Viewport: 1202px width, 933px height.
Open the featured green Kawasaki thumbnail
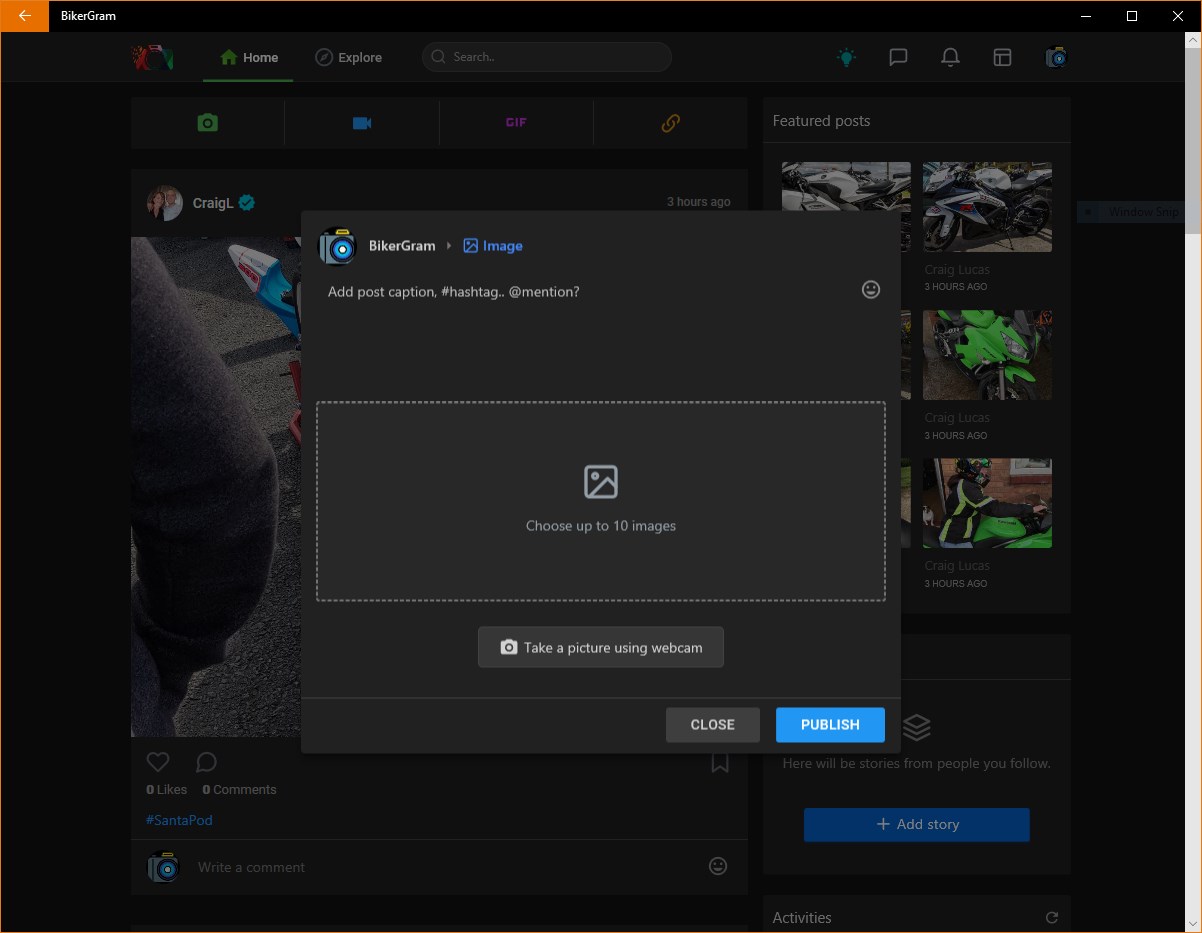(x=987, y=354)
